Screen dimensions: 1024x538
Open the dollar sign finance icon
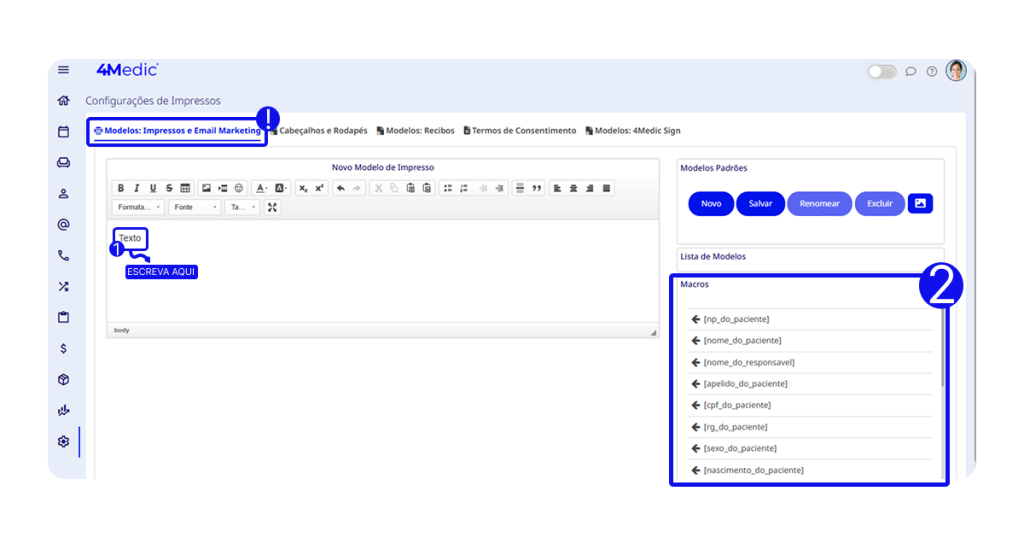coord(63,349)
